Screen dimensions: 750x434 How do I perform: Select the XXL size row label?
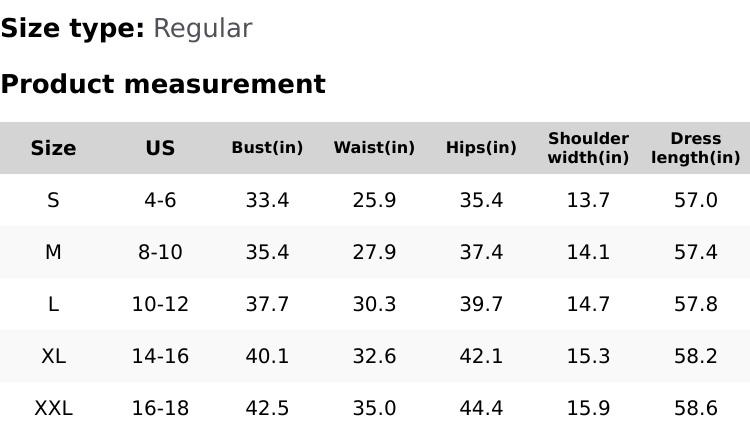[x=53, y=408]
